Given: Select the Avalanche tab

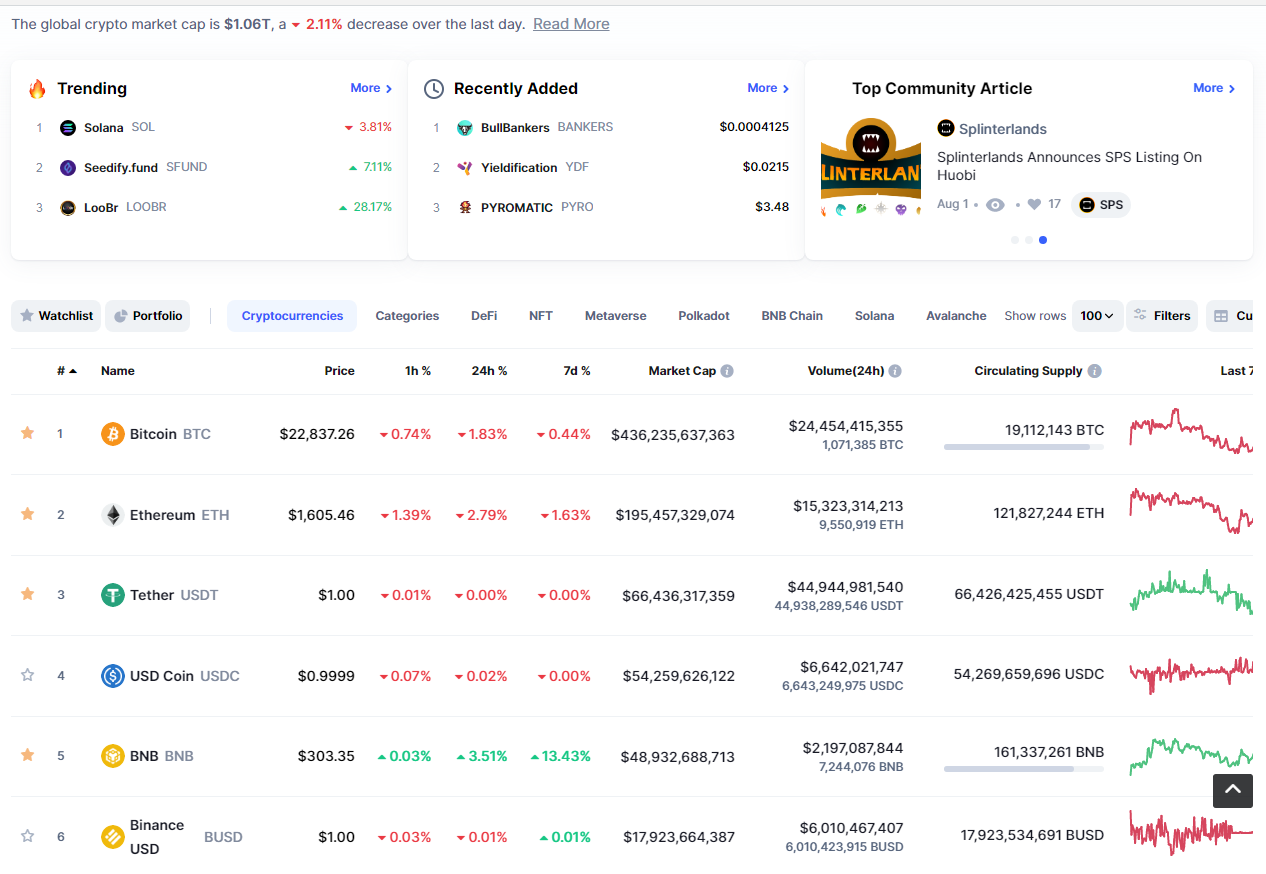Looking at the screenshot, I should tap(956, 316).
